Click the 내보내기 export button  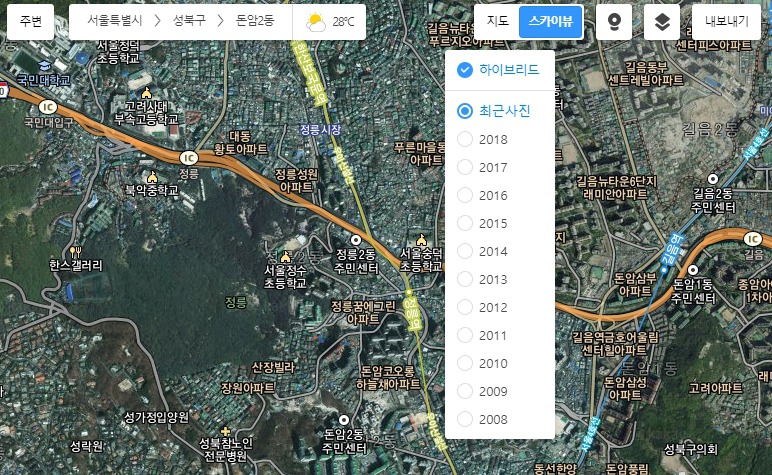(726, 22)
